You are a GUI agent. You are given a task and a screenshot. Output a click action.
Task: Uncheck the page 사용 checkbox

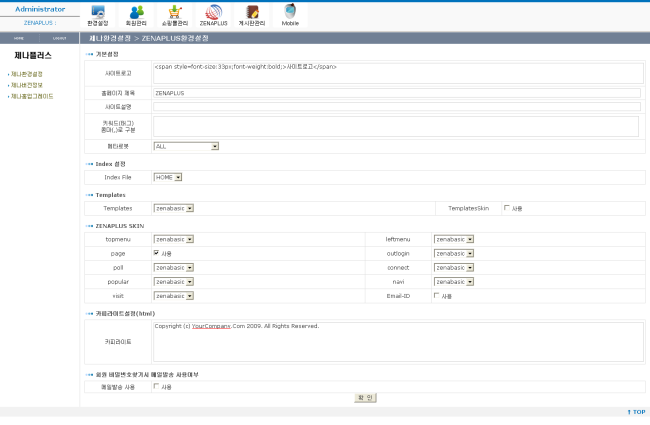157,253
